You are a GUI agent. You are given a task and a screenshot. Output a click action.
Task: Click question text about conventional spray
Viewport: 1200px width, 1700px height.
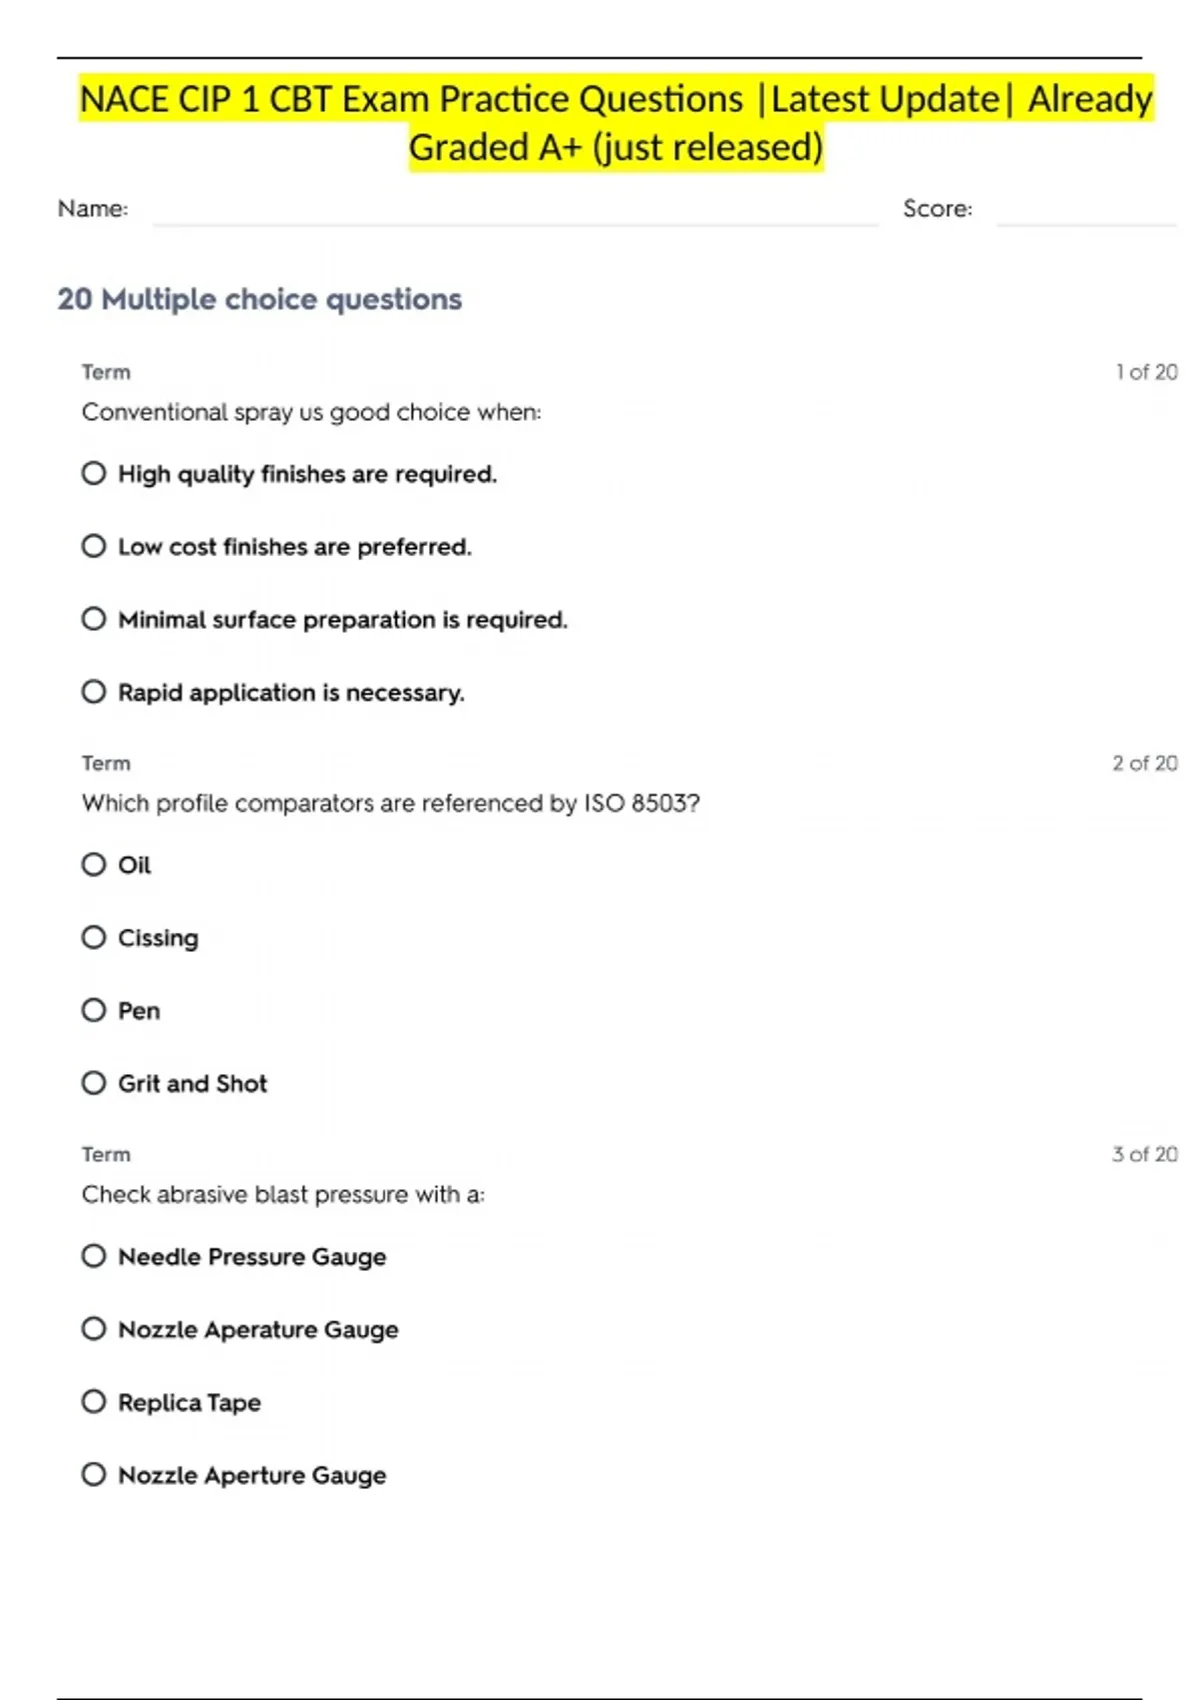click(x=311, y=412)
